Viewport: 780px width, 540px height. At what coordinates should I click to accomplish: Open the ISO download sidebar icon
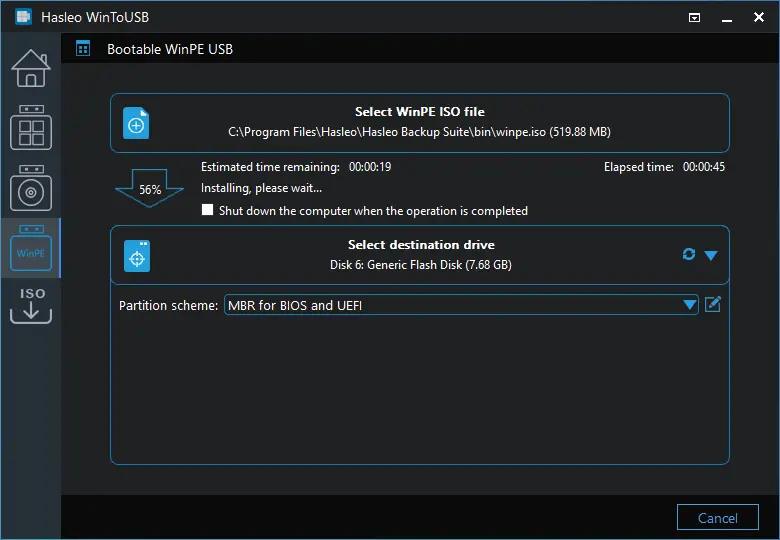coord(31,305)
